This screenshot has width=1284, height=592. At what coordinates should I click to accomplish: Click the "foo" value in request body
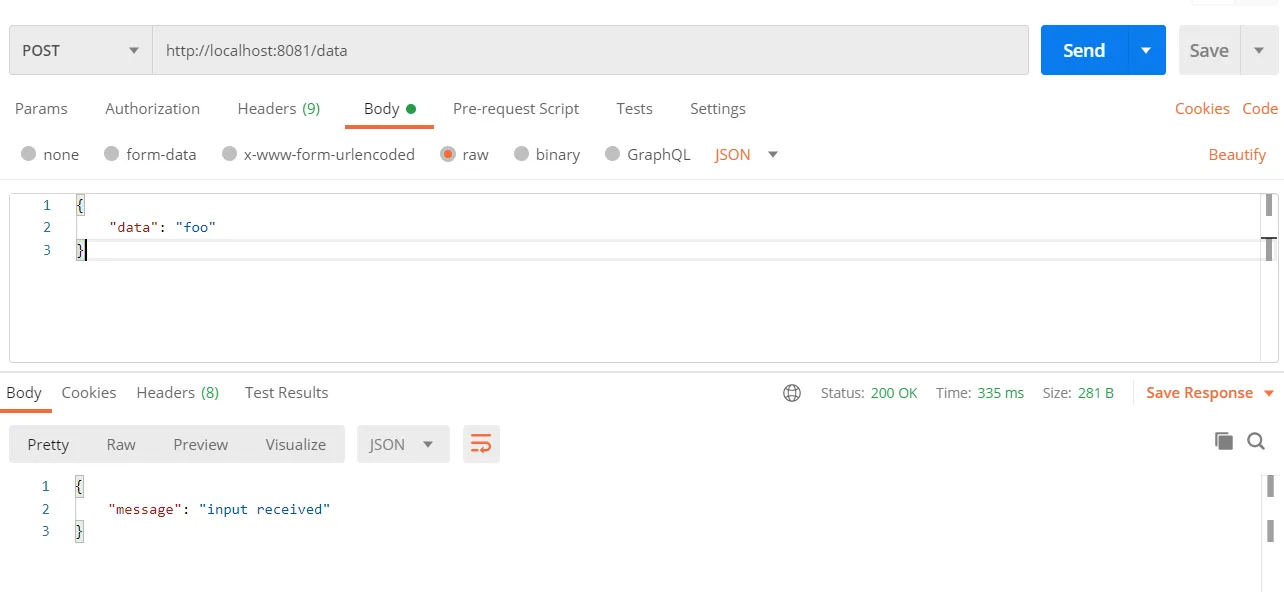pyautogui.click(x=196, y=227)
